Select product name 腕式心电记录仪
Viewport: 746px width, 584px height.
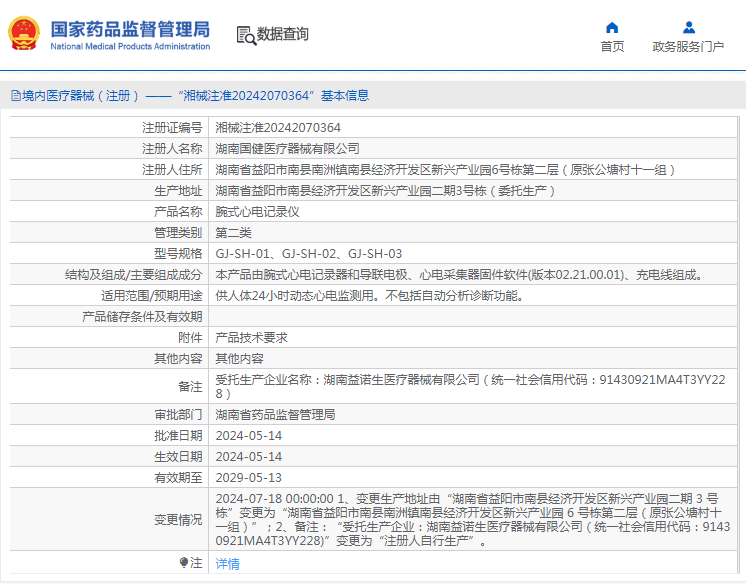pyautogui.click(x=257, y=211)
